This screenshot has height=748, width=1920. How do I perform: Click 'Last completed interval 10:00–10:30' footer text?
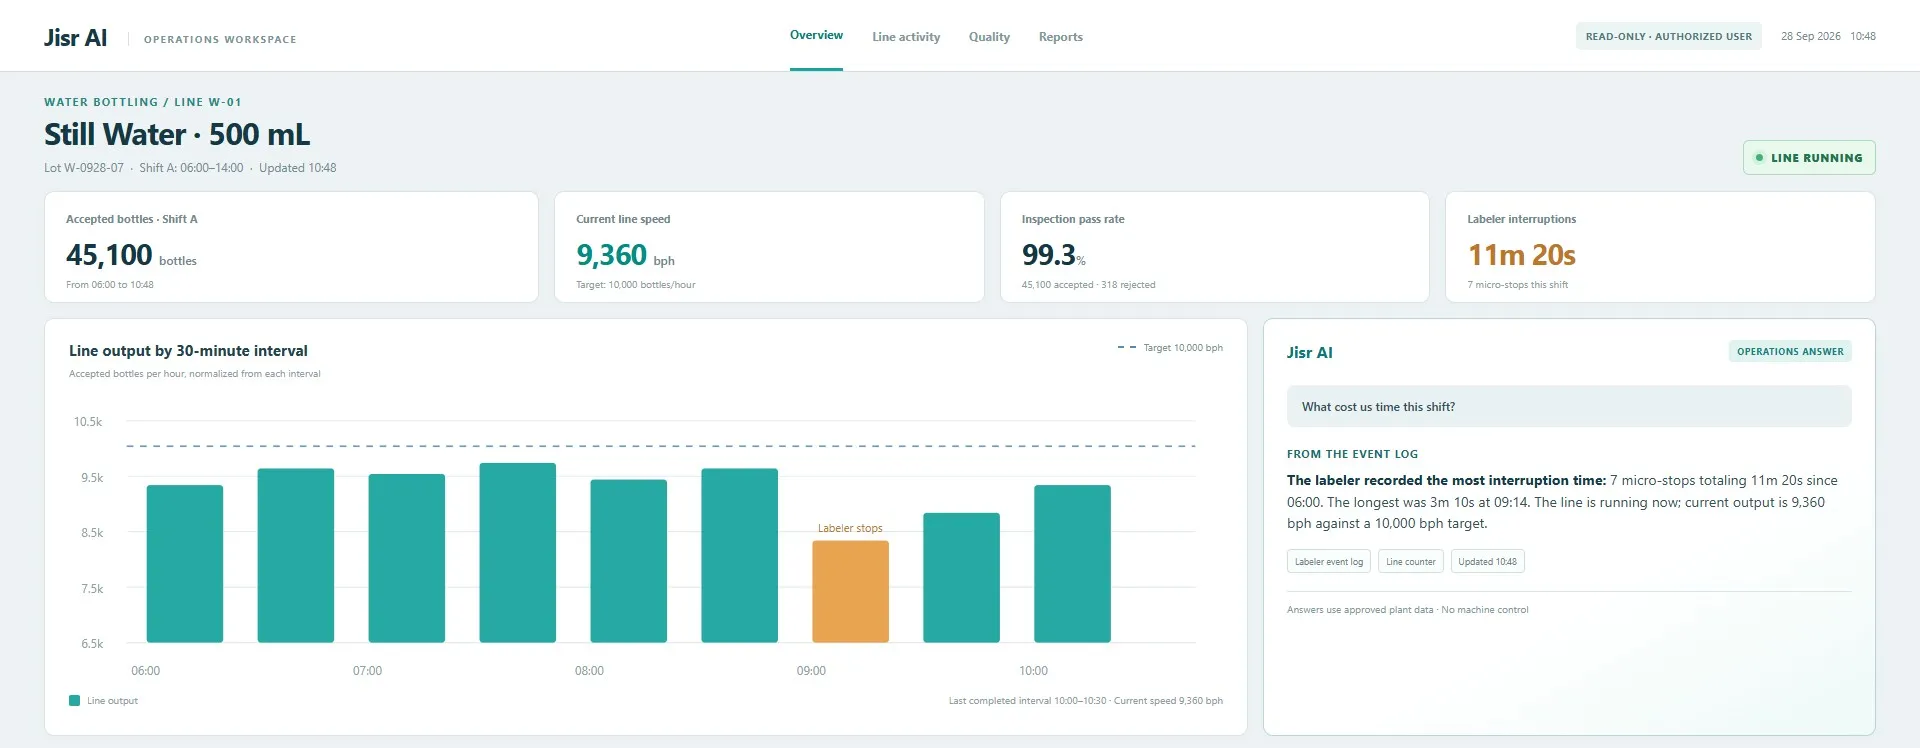point(1027,701)
